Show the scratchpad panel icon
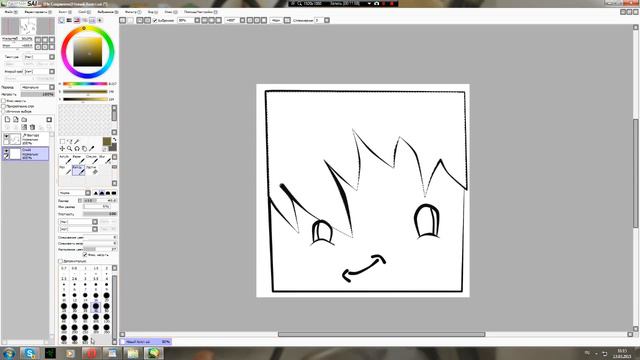 (100, 20)
